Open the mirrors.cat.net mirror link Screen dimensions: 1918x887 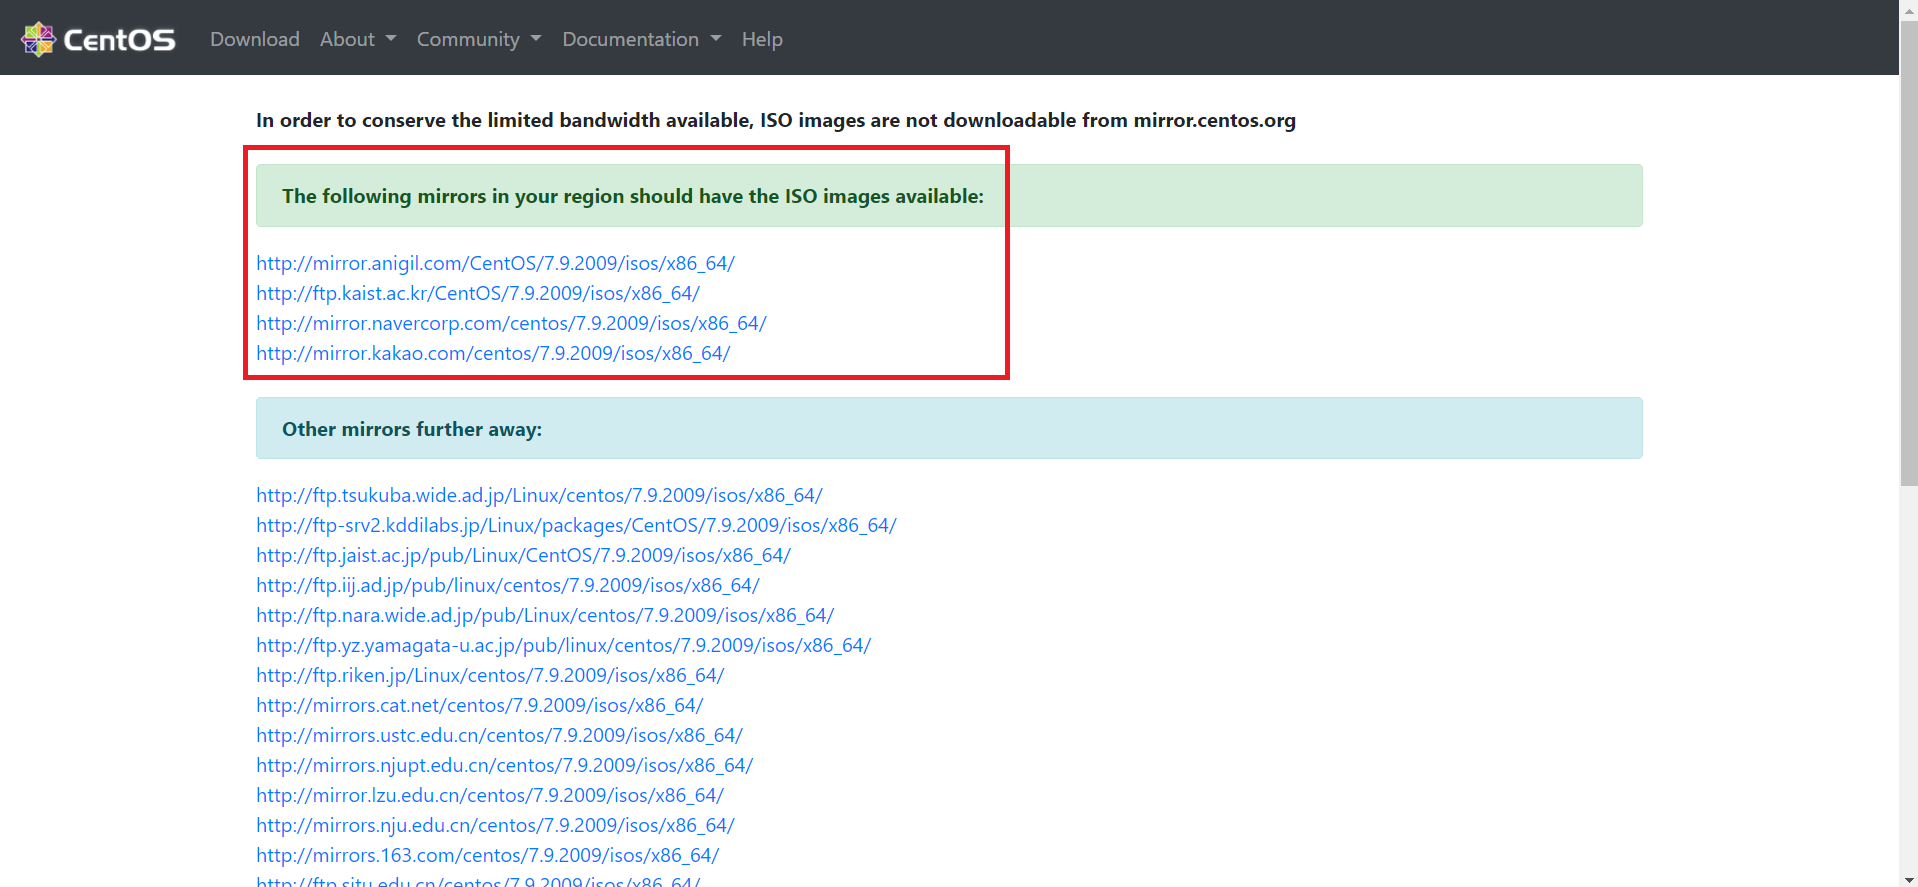coord(480,705)
